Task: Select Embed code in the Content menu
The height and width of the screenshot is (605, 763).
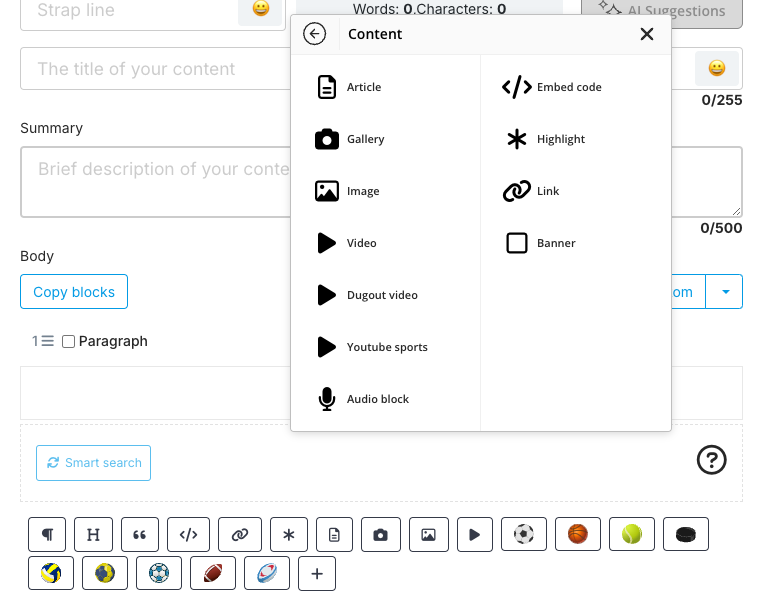Action: click(x=551, y=87)
